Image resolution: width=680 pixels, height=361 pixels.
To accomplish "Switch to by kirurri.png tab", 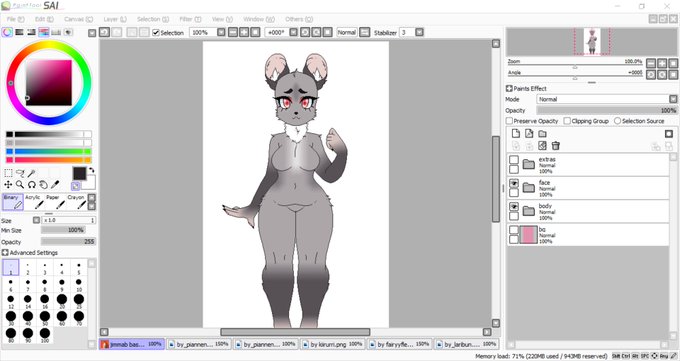I will pos(333,344).
